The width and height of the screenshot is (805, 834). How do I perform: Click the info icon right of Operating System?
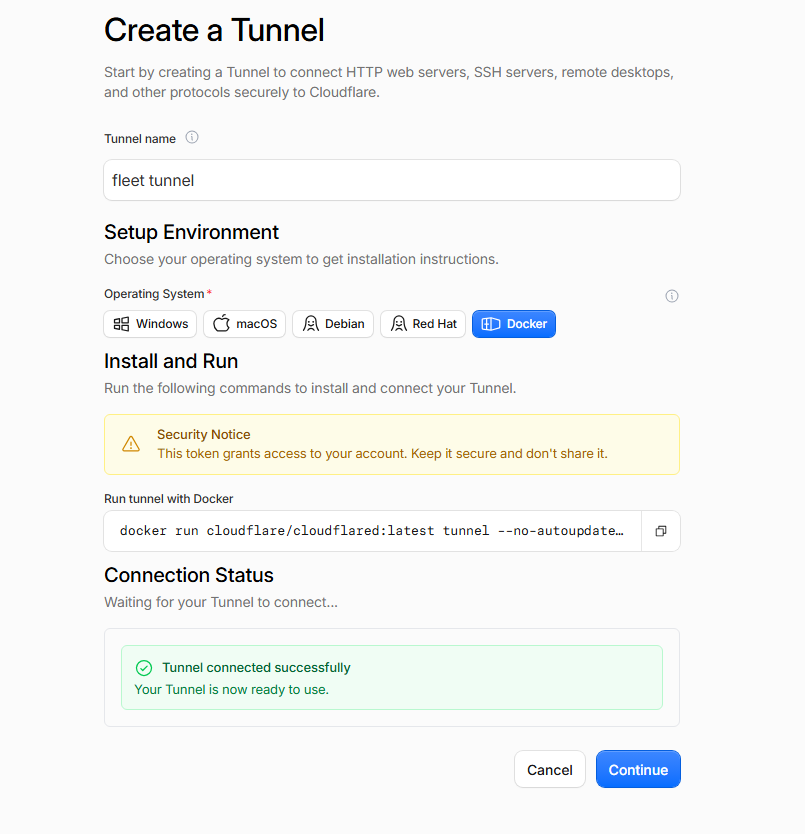(671, 296)
